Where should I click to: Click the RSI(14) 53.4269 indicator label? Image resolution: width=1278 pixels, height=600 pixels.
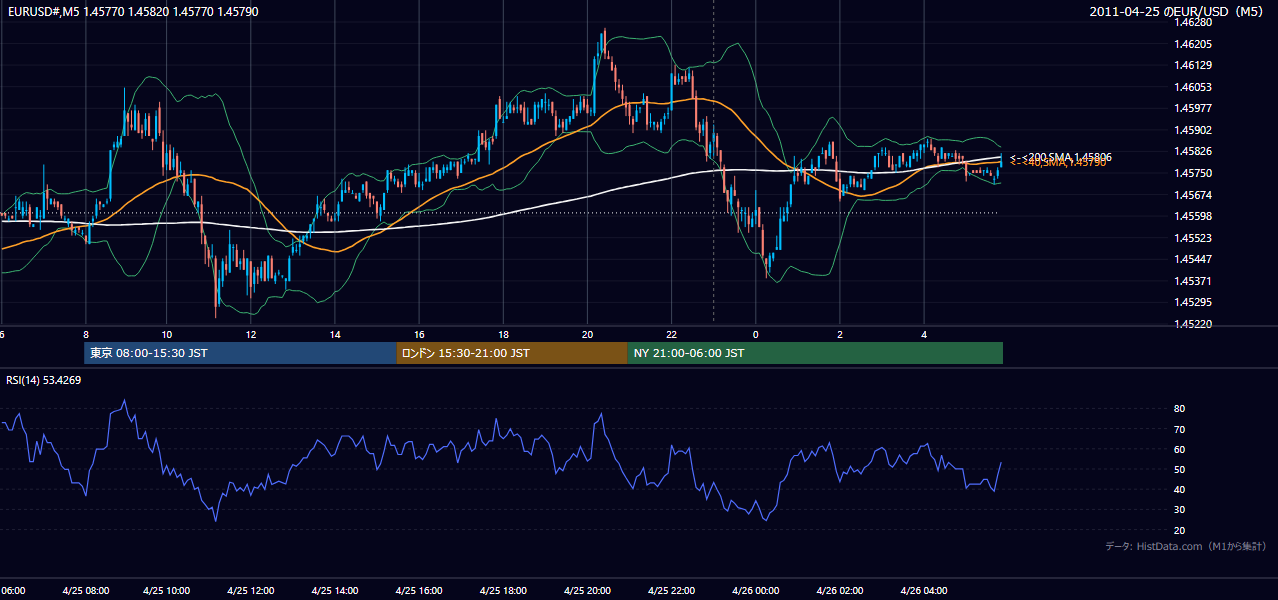(x=44, y=380)
